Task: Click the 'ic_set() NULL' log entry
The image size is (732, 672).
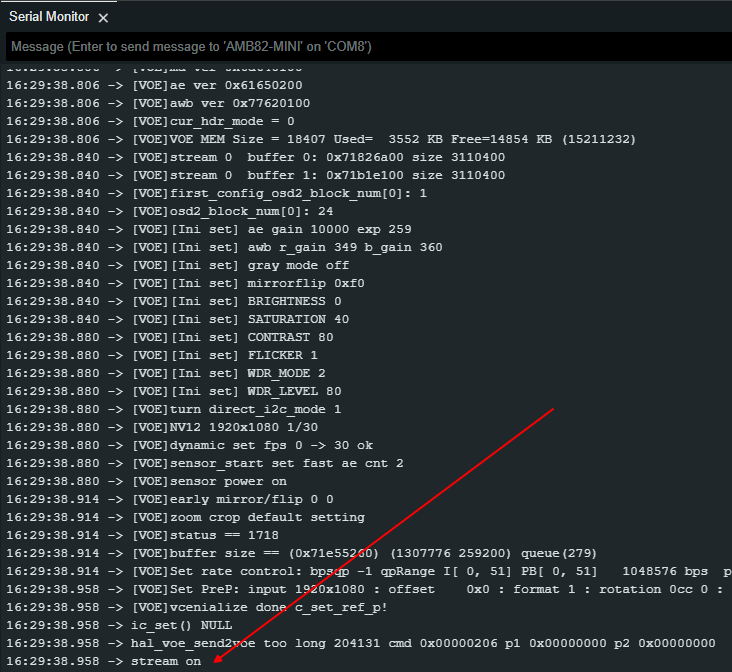Action: tap(181, 625)
